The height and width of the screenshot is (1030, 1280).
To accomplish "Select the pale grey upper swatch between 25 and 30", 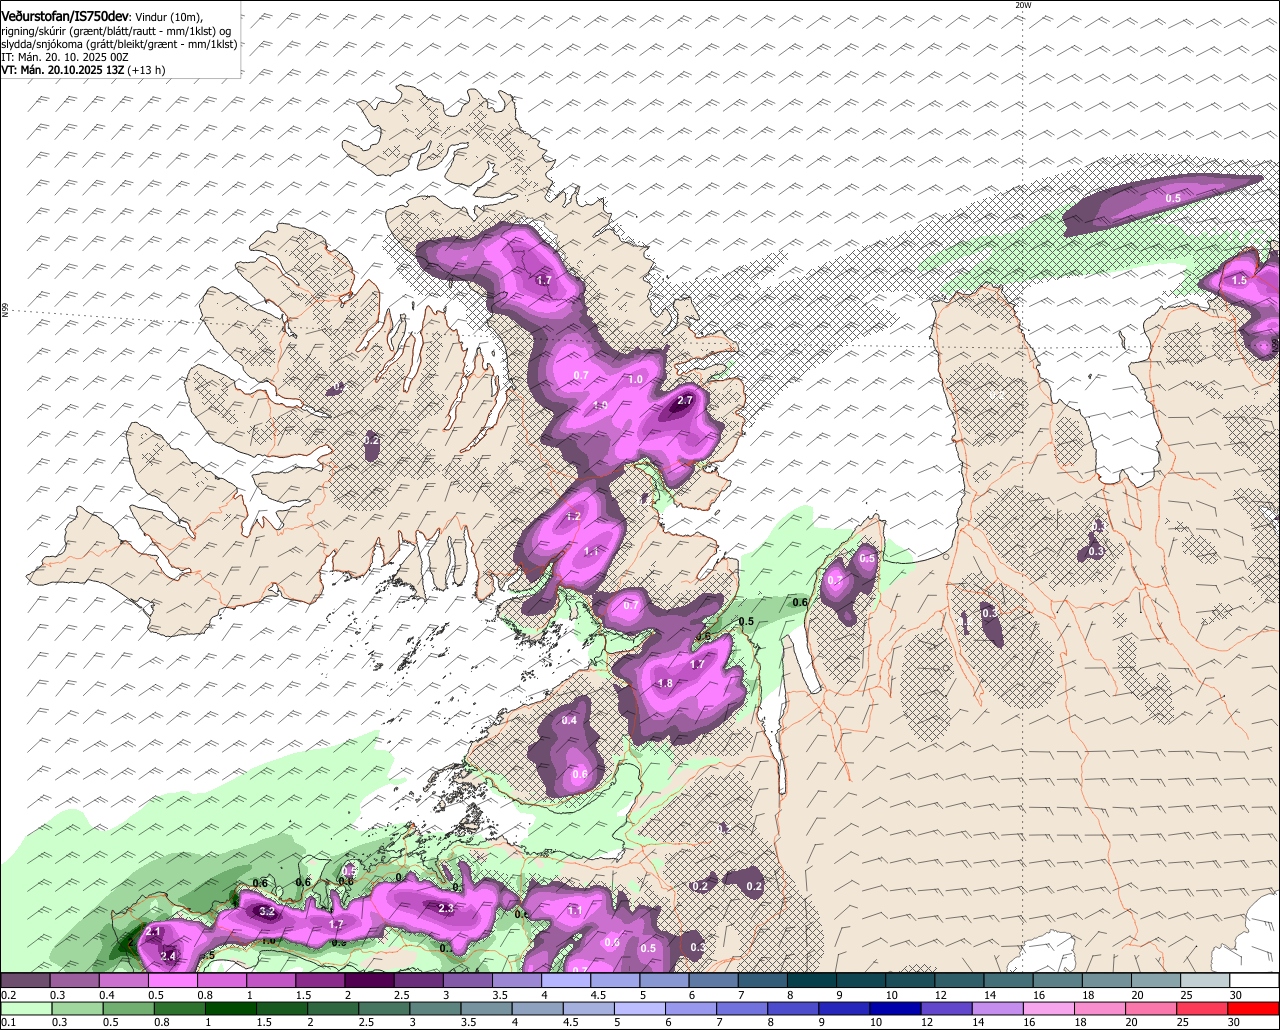I will [1205, 980].
